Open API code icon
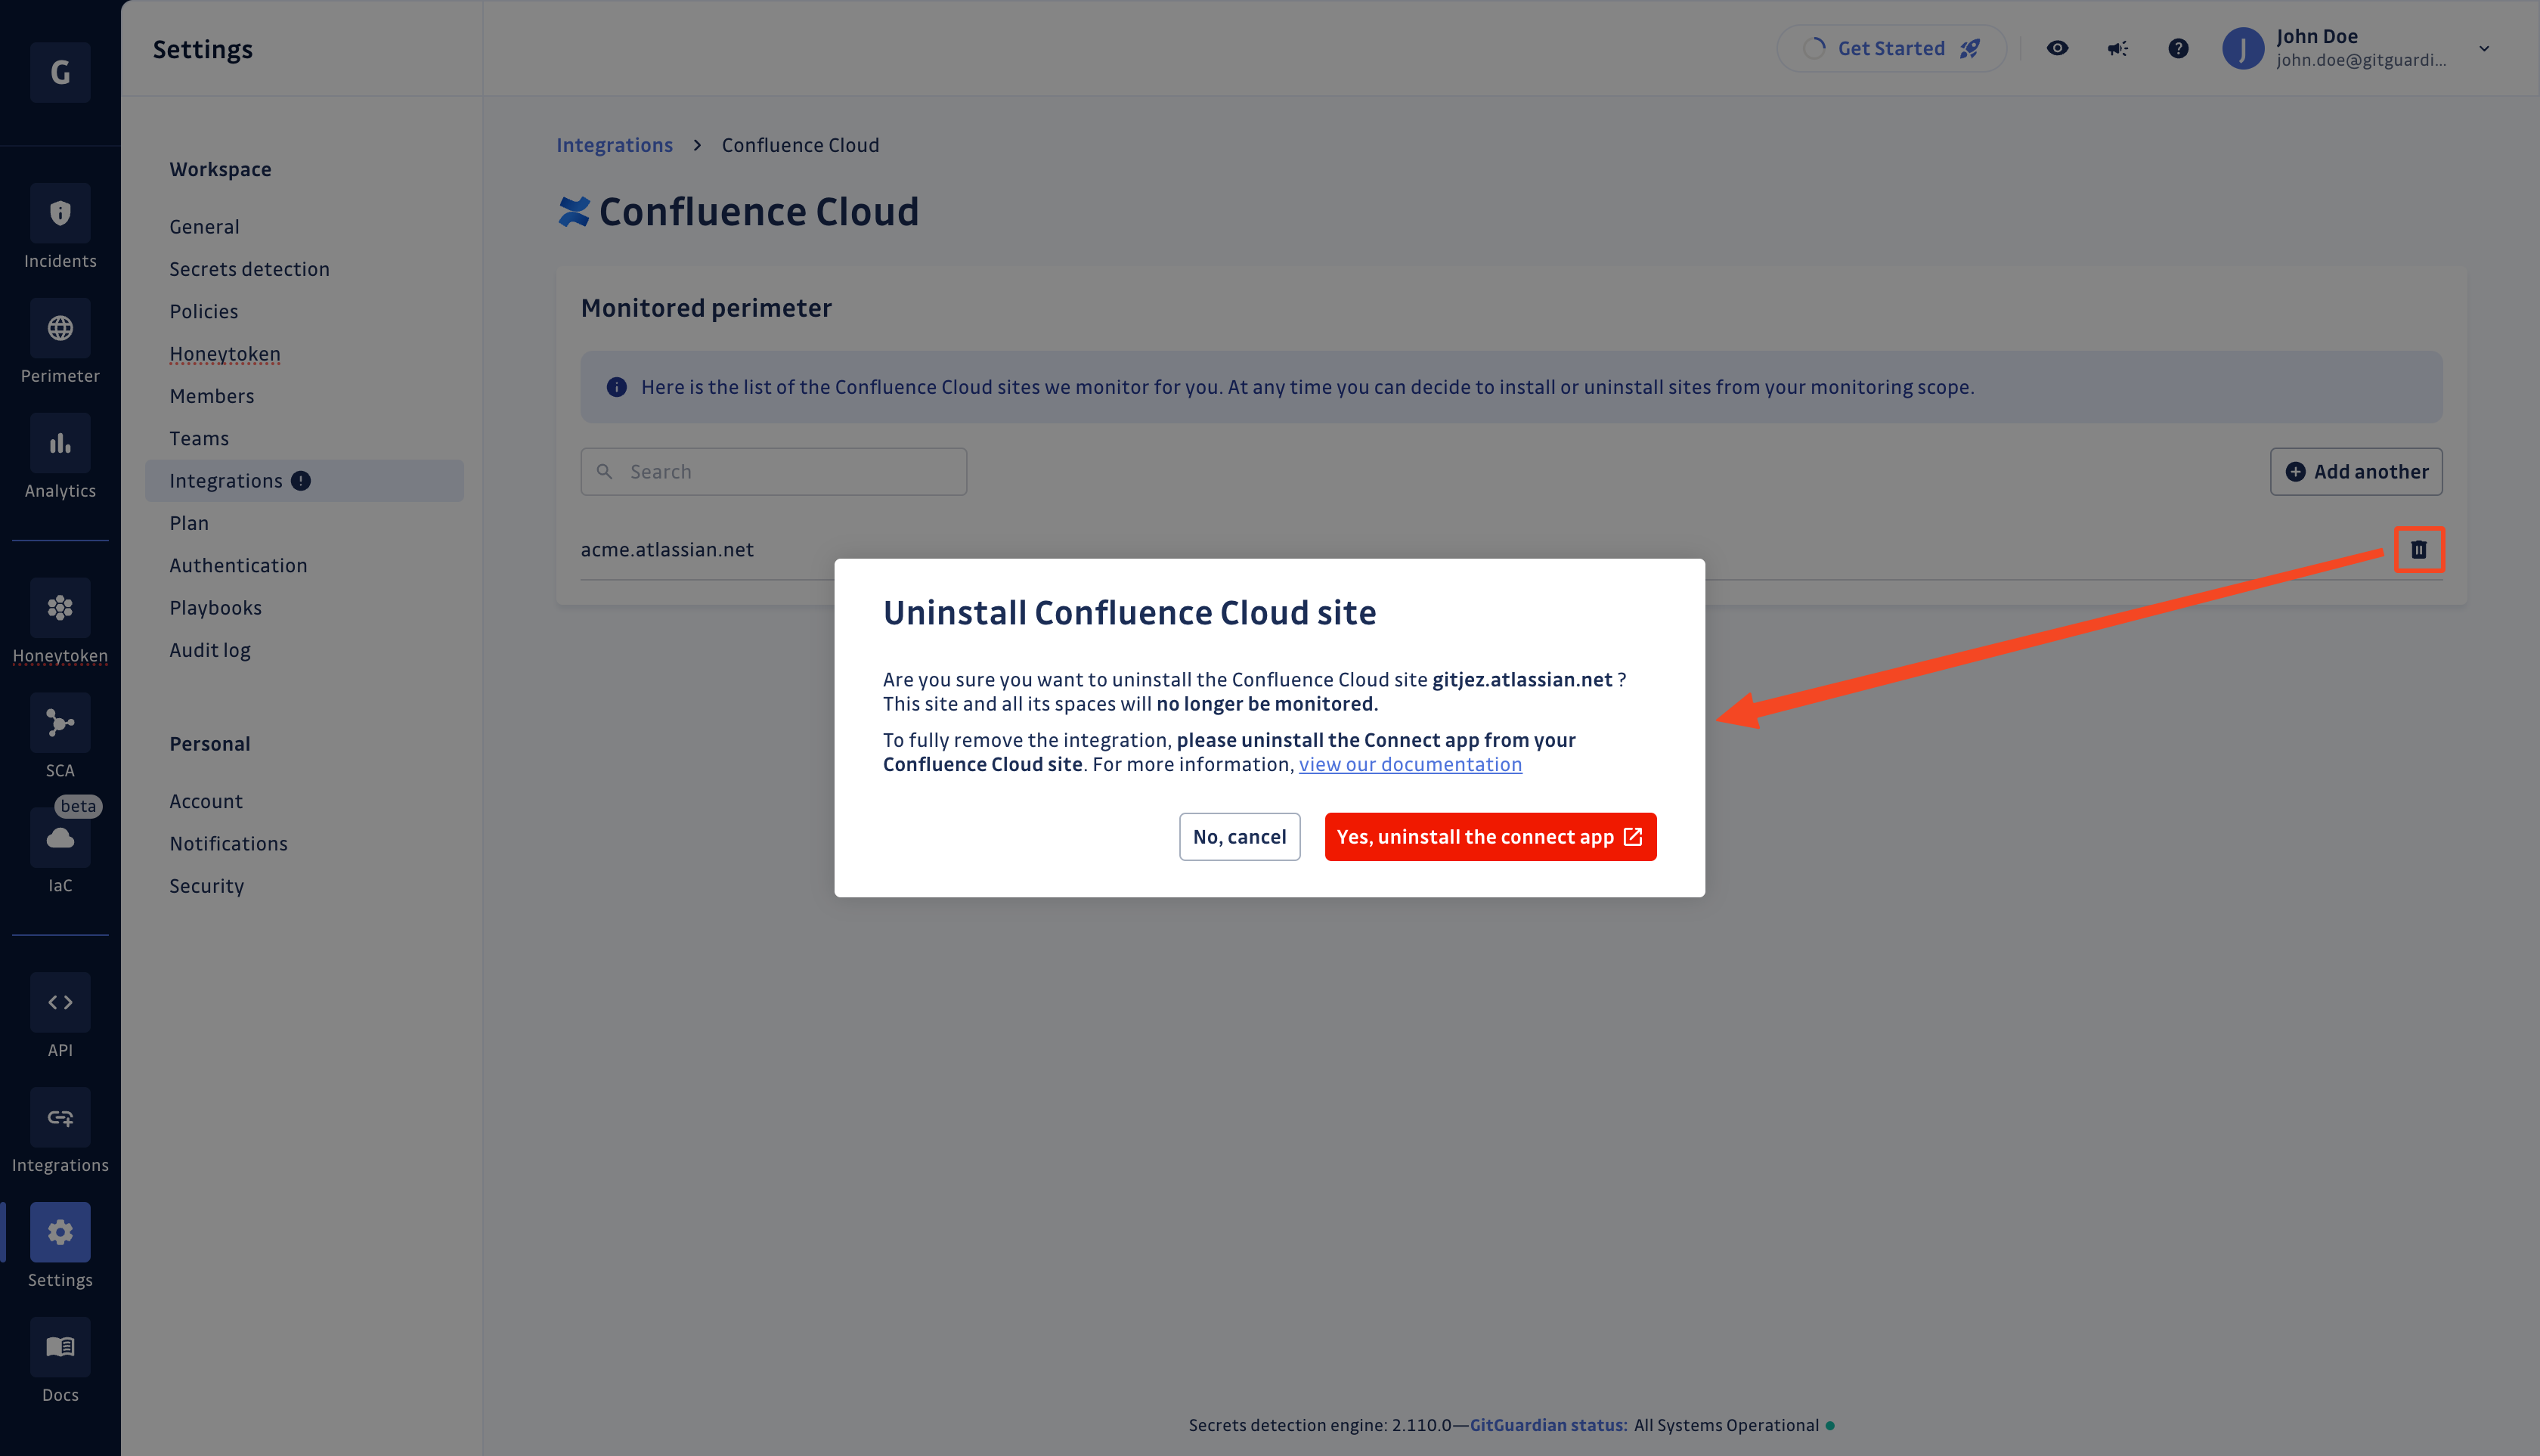This screenshot has width=2540, height=1456. click(x=60, y=1002)
